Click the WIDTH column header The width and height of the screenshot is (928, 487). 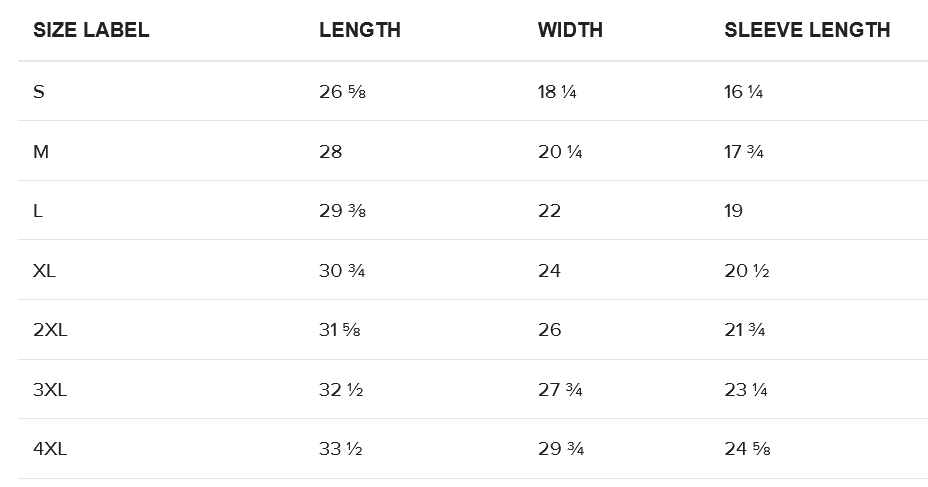[570, 30]
